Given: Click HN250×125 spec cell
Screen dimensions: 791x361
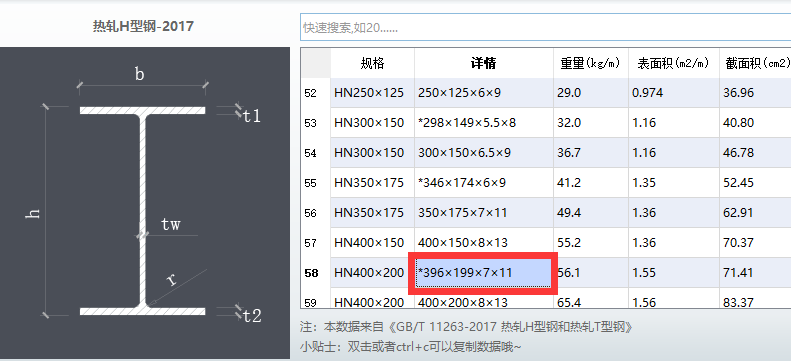Looking at the screenshot, I should pos(372,93).
